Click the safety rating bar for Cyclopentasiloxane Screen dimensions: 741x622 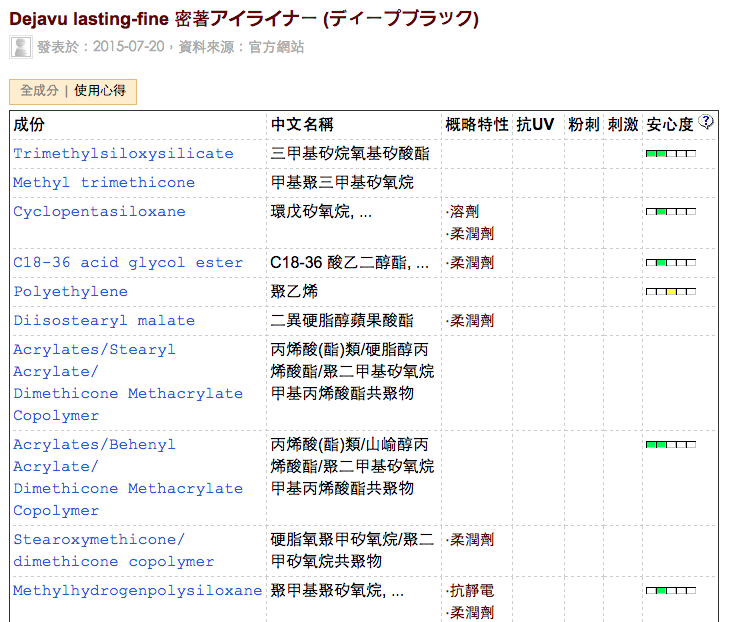pos(670,212)
